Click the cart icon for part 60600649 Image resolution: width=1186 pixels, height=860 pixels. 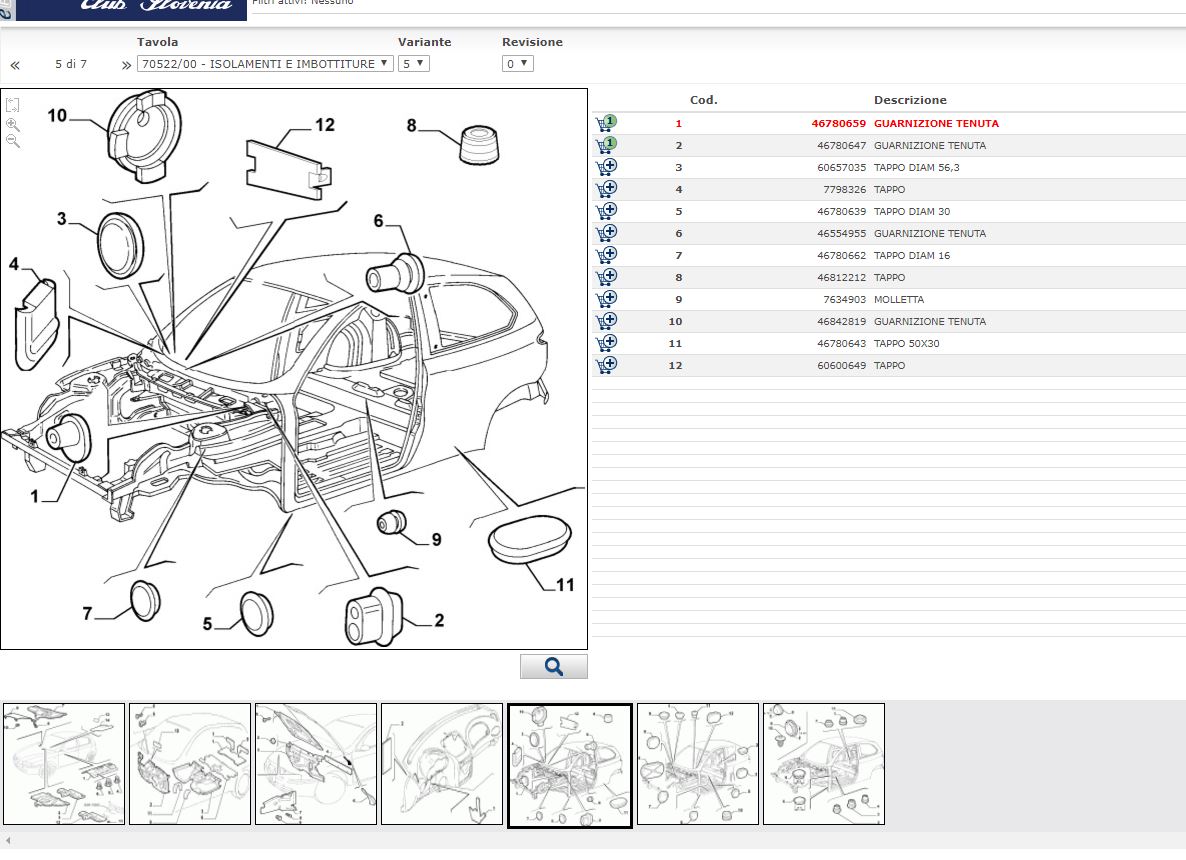point(606,365)
